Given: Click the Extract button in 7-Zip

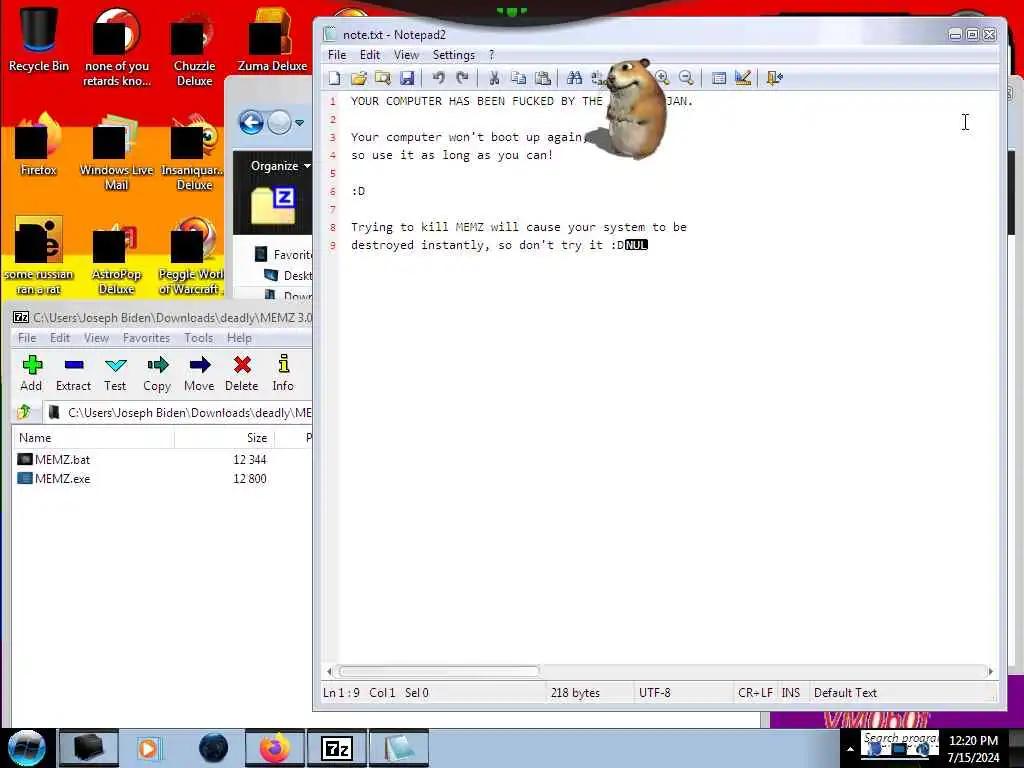Looking at the screenshot, I should click(x=73, y=374).
